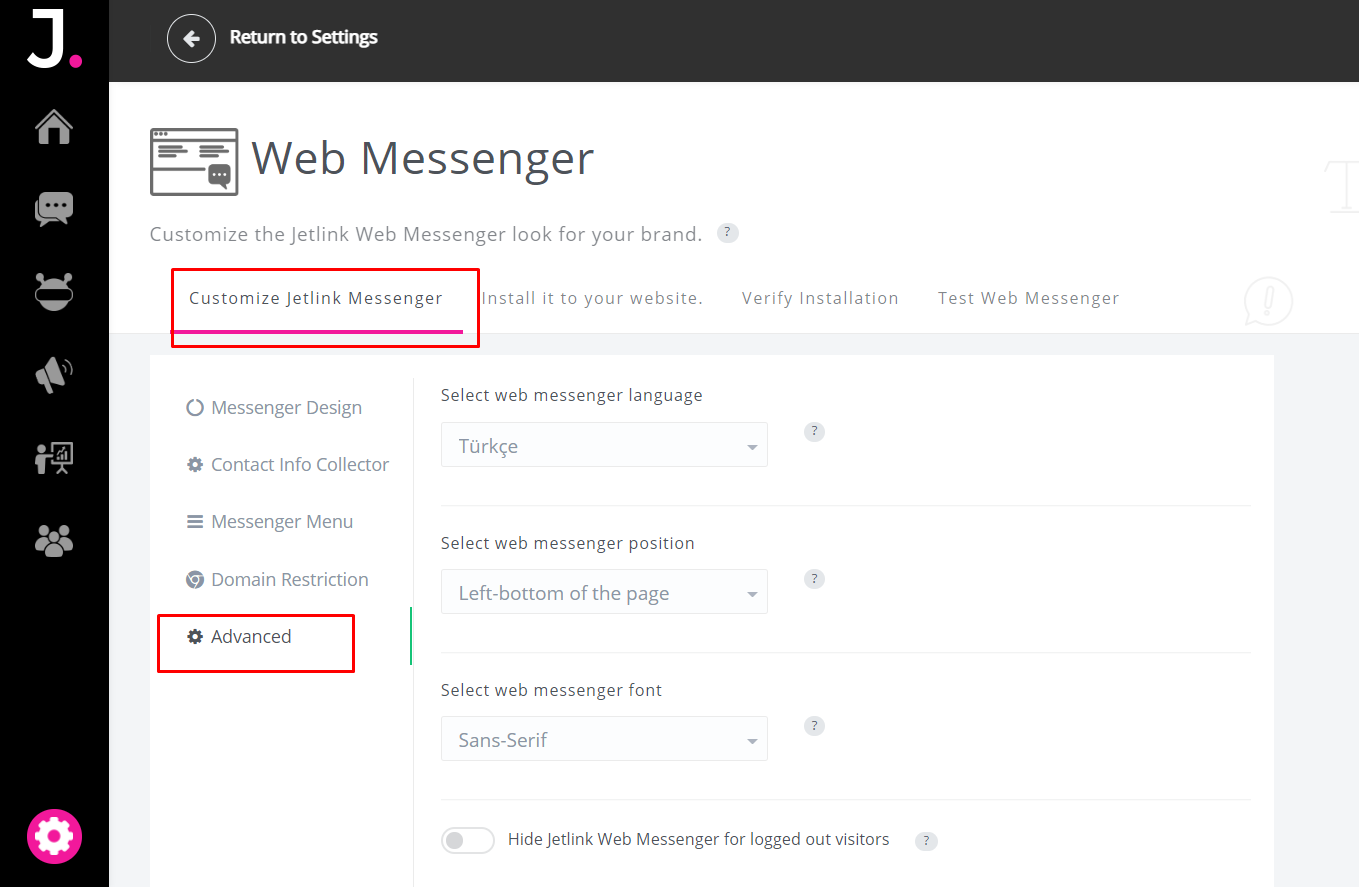Click the Jetlink J logo
Image resolution: width=1359 pixels, height=887 pixels.
coord(54,39)
